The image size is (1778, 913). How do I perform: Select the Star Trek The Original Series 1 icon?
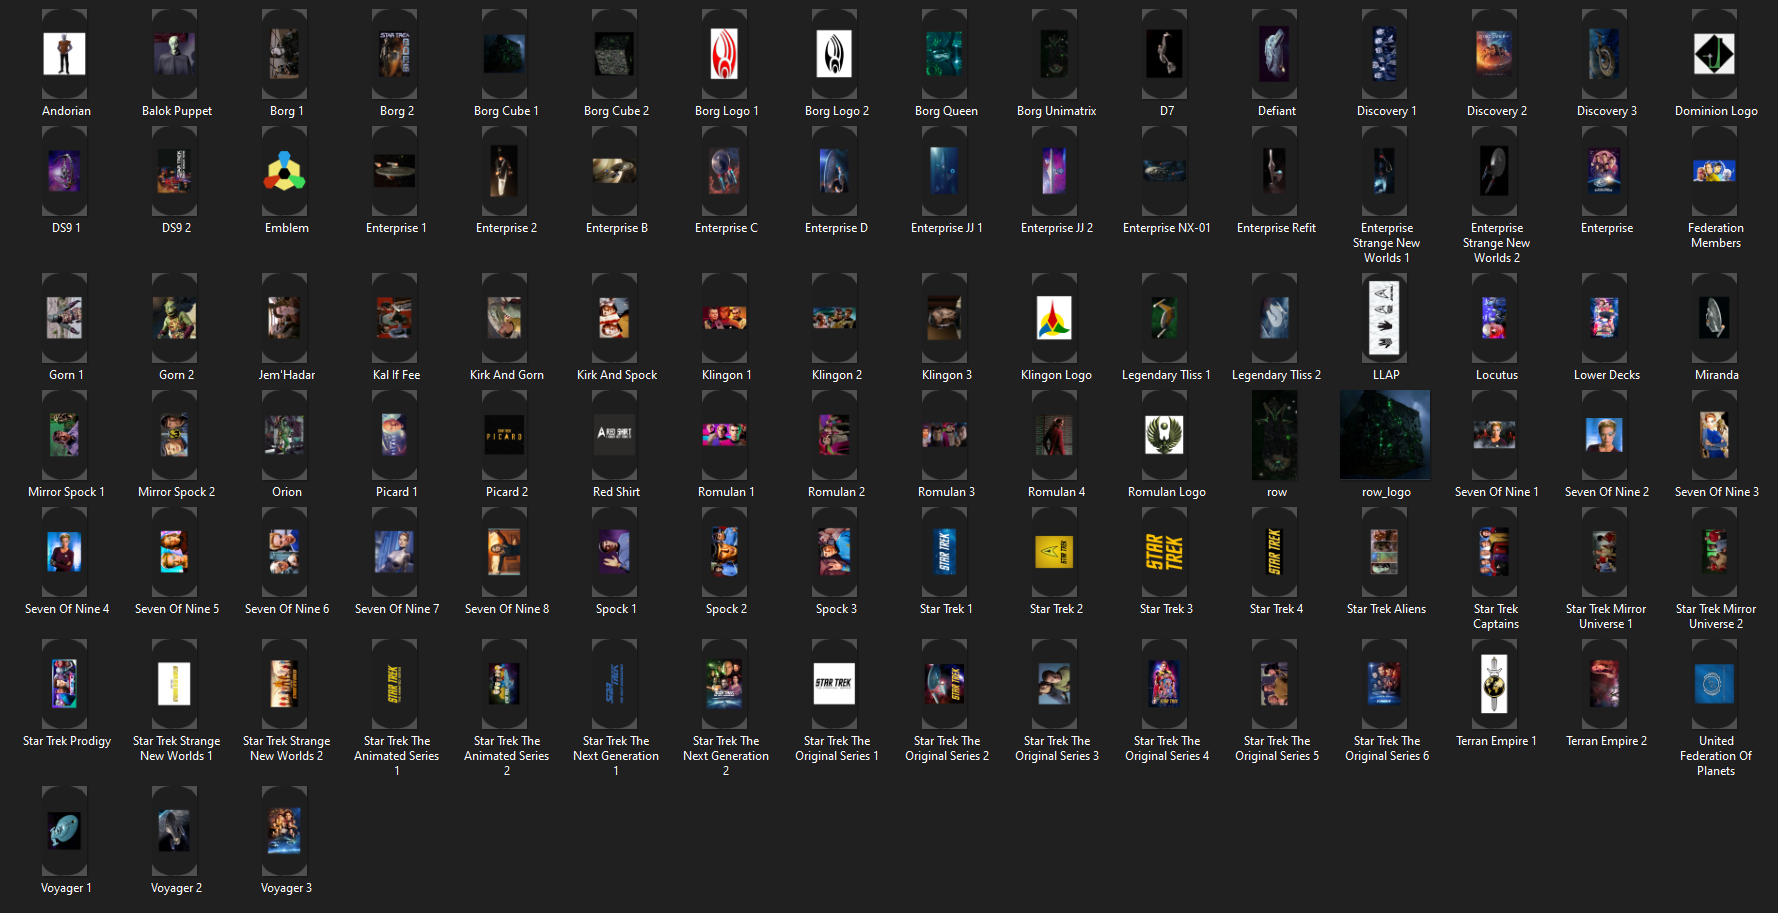tap(834, 684)
